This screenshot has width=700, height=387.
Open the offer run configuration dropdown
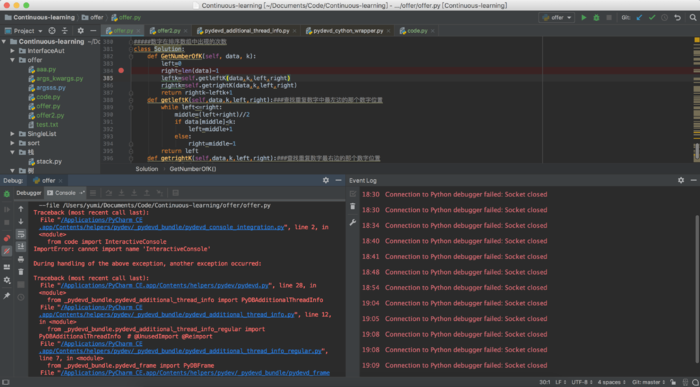pos(557,18)
